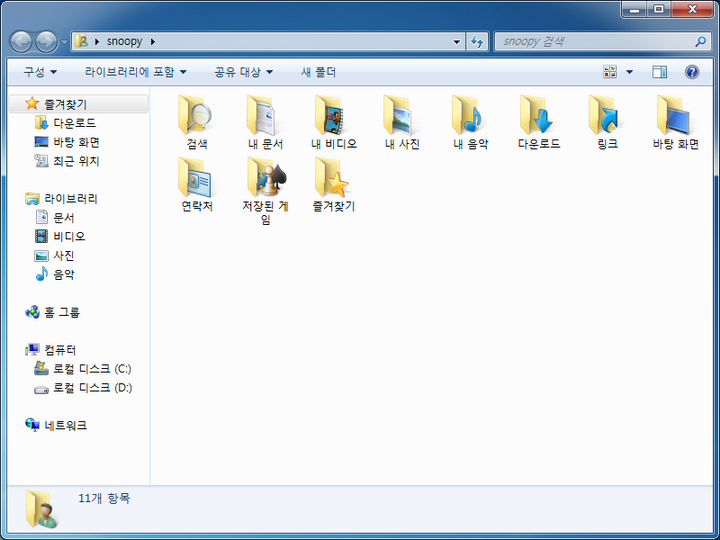The width and height of the screenshot is (720, 540).
Task: Select the 연락처 folder icon
Action: click(196, 177)
